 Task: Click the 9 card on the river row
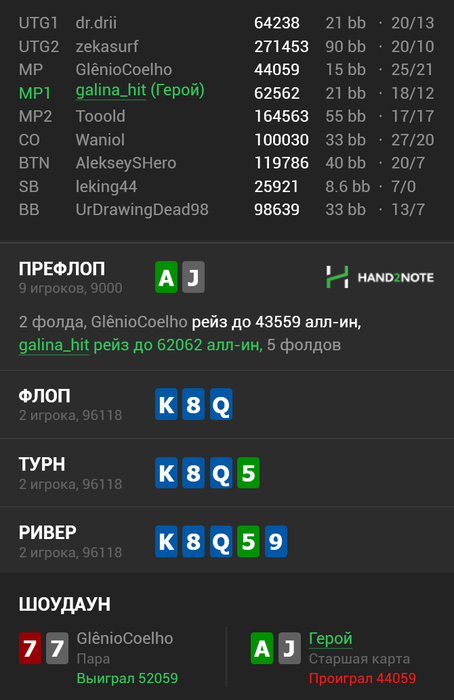coord(275,542)
